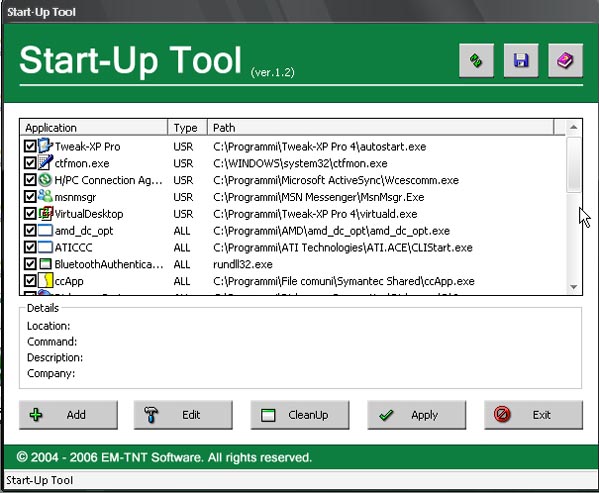Click the virtuald.exe path cell
The width and height of the screenshot is (599, 493).
point(315,214)
